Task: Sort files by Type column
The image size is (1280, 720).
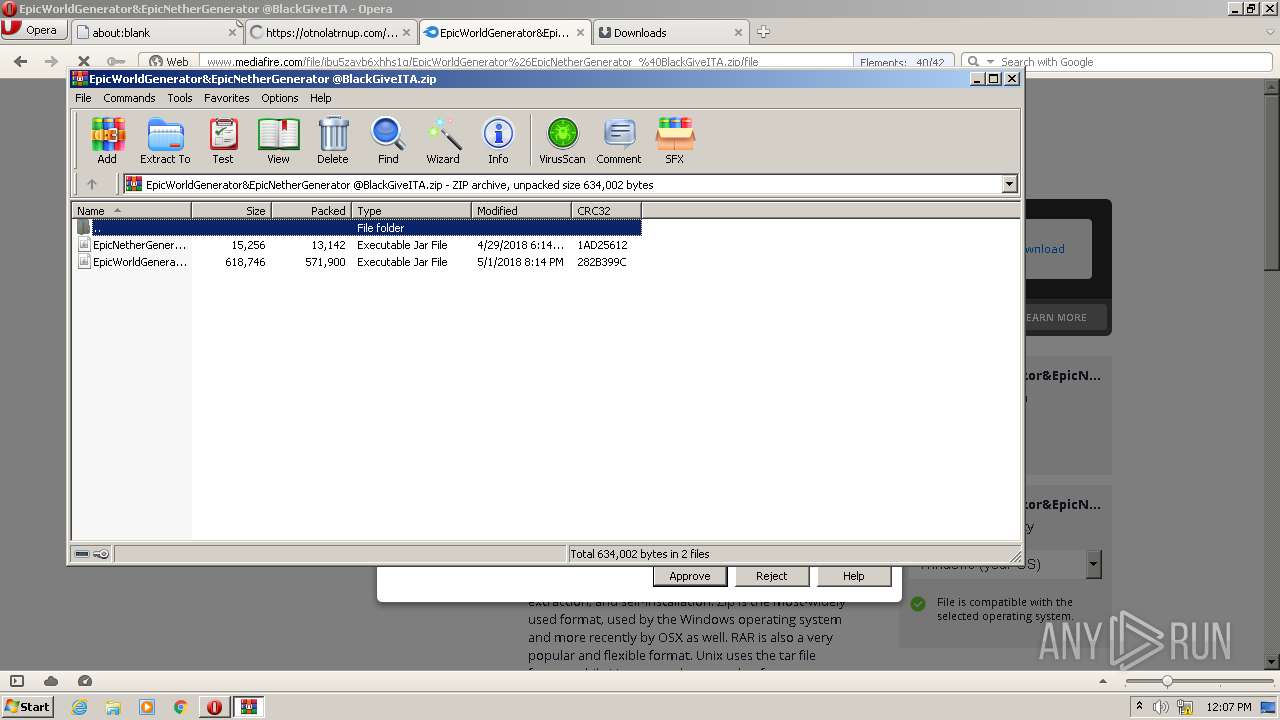Action: 411,210
